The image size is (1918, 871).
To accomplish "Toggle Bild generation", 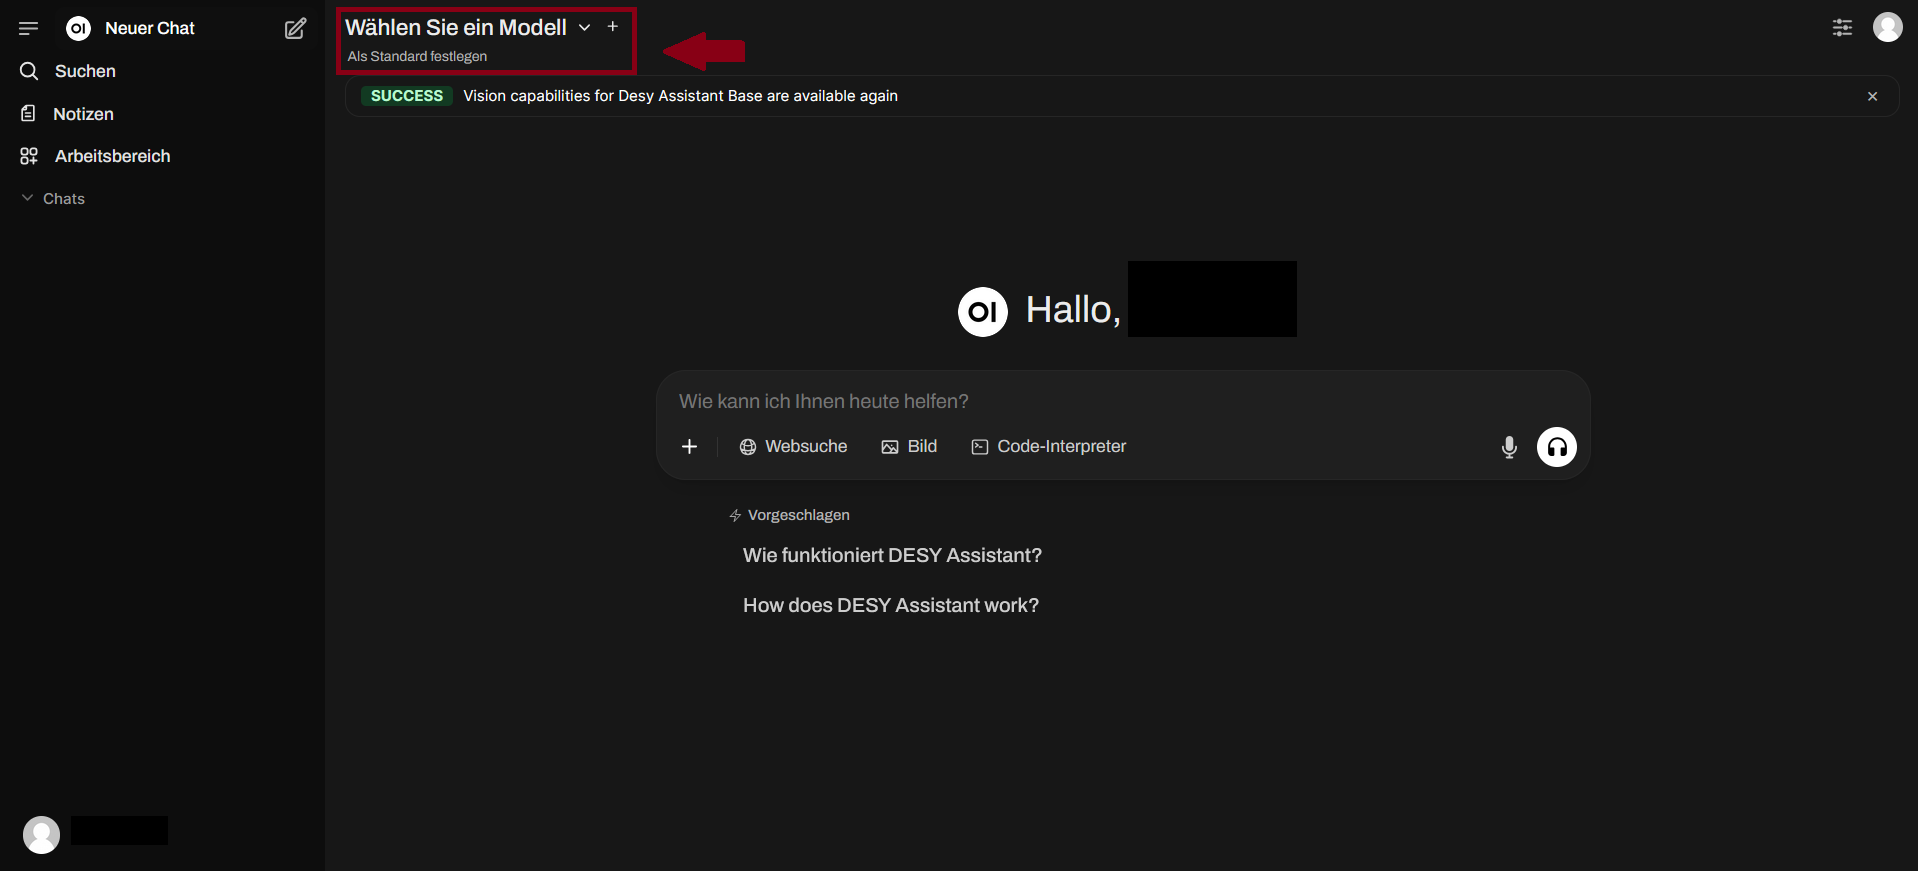I will pyautogui.click(x=909, y=446).
